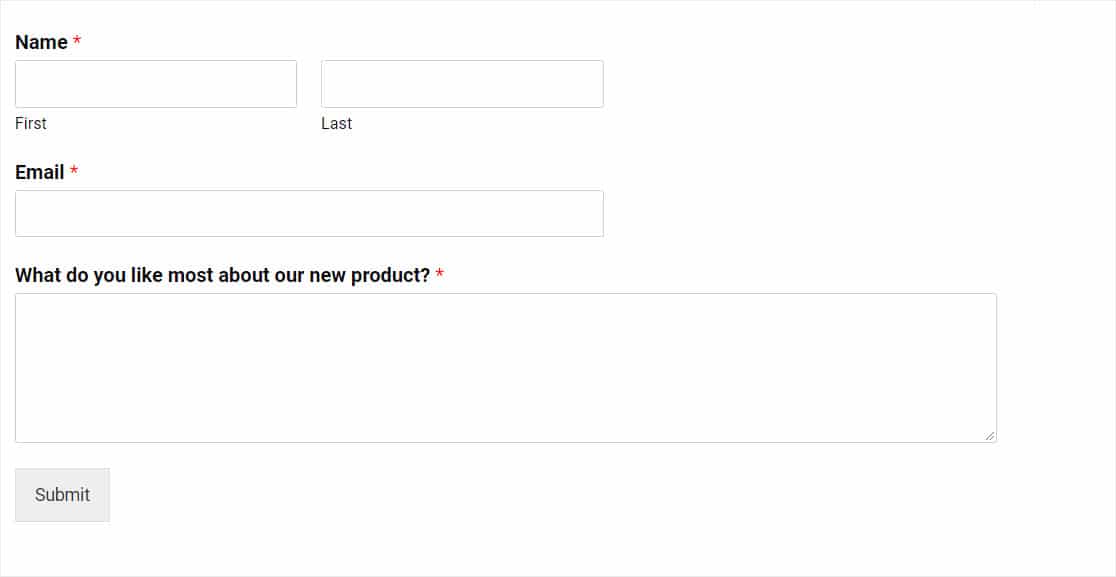Click the red asterisk beside Name
This screenshot has height=577, width=1116.
pos(77,42)
